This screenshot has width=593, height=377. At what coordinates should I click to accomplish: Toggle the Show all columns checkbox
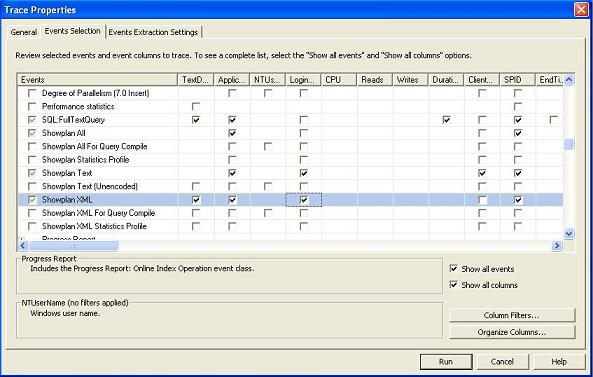point(453,284)
